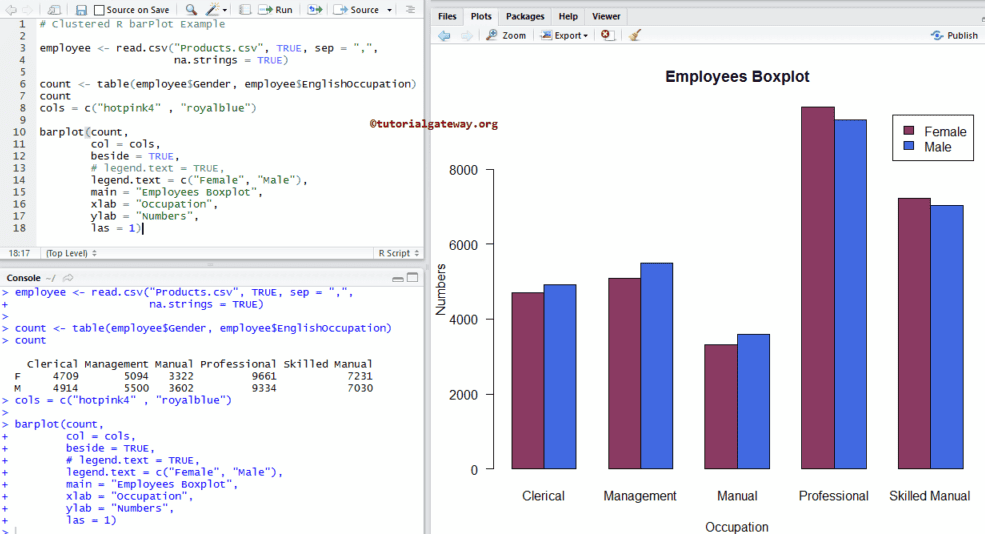Open code tools magic wand menu

click(x=217, y=9)
